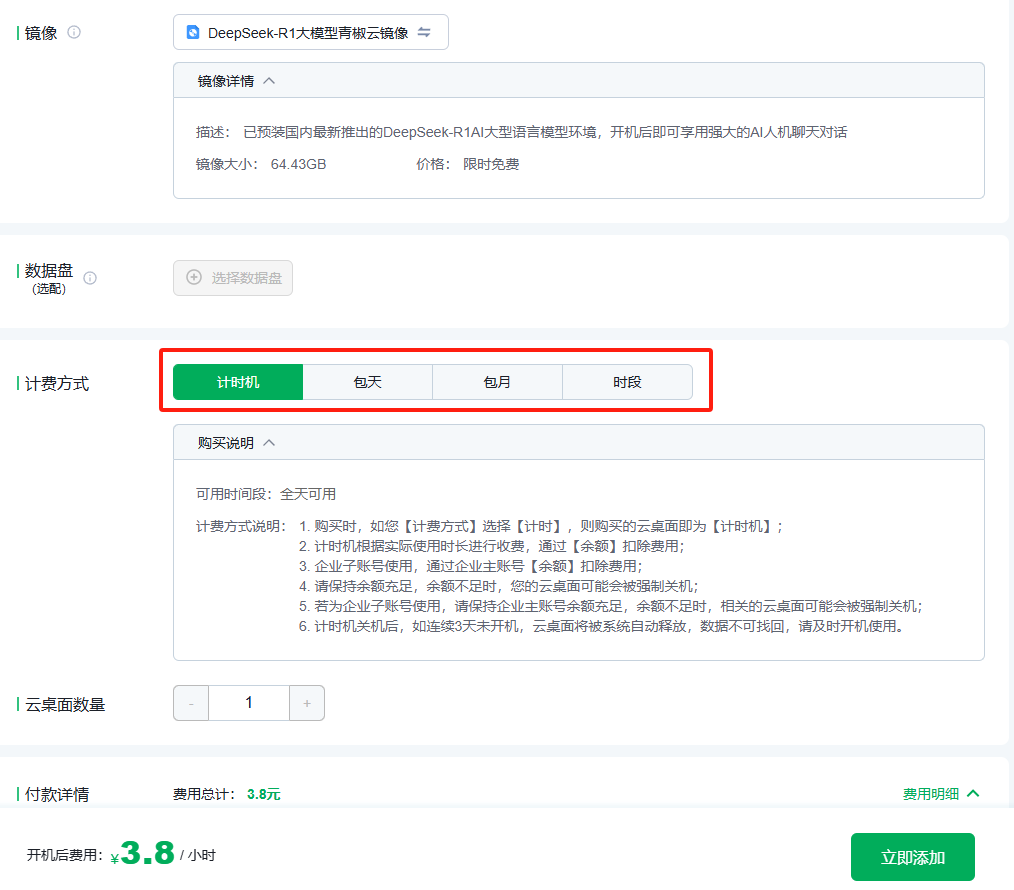Click rule 4 line about 余额不足 强制关机

[499, 586]
